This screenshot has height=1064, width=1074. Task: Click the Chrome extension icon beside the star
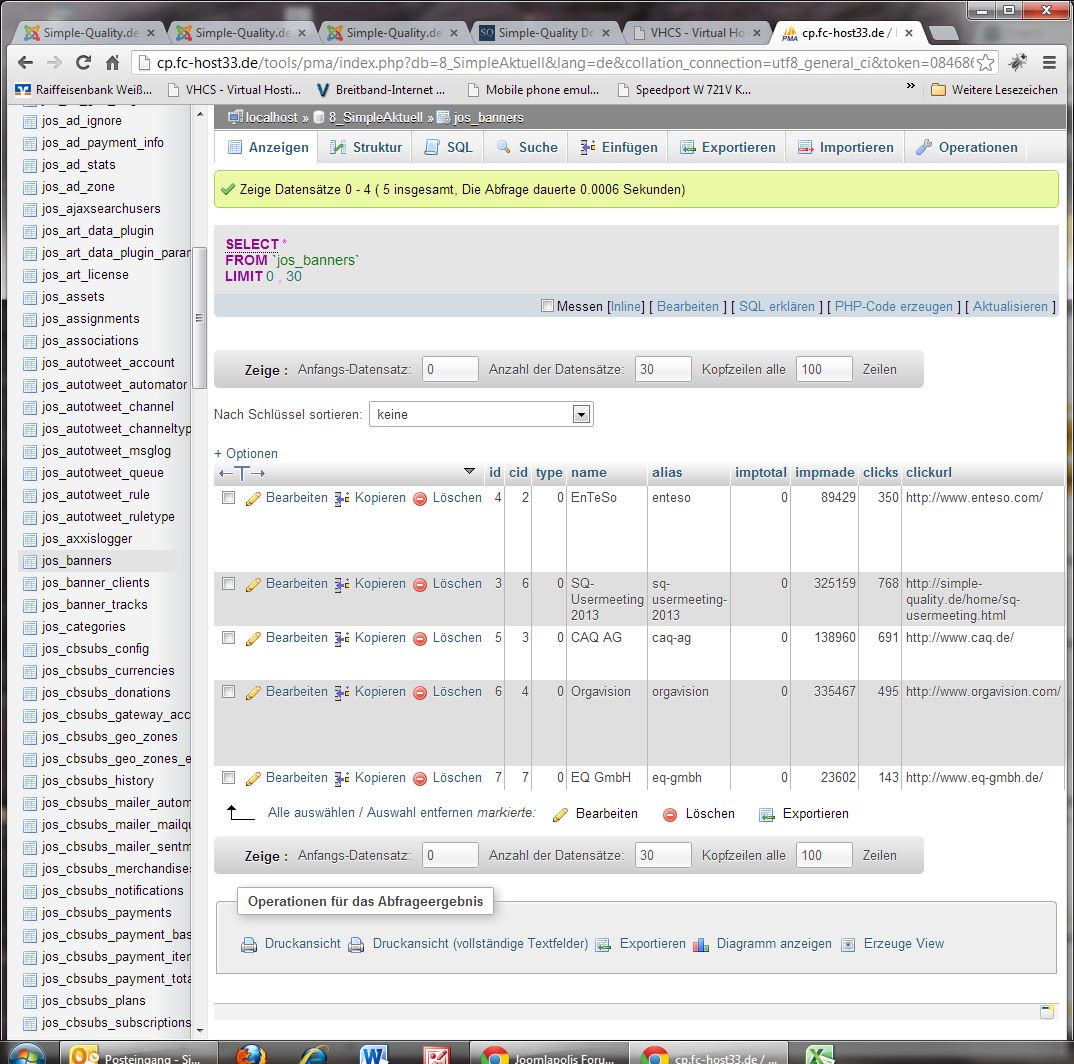pyautogui.click(x=1018, y=62)
